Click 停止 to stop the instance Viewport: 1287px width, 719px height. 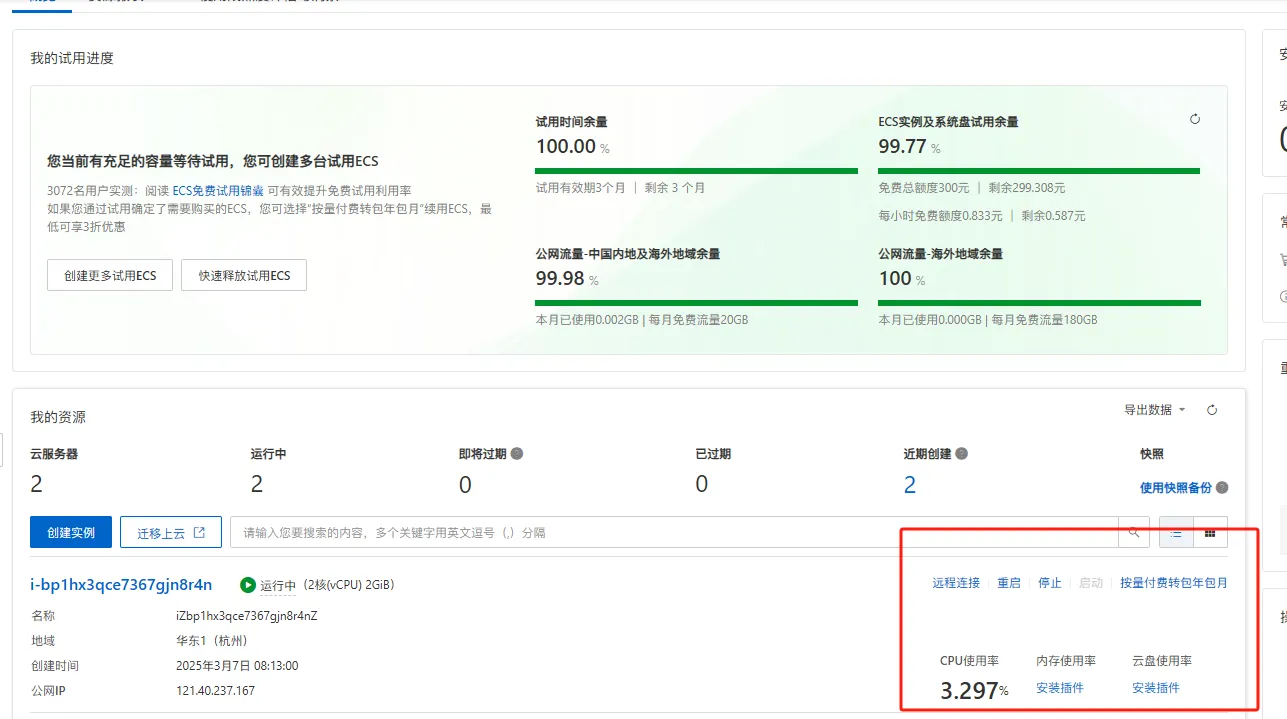pyautogui.click(x=1050, y=583)
